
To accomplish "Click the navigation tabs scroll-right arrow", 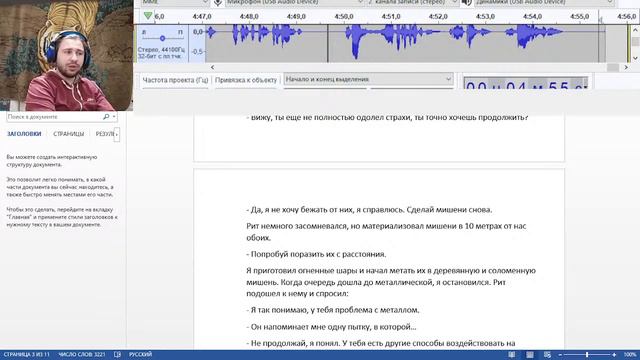I will point(117,134).
